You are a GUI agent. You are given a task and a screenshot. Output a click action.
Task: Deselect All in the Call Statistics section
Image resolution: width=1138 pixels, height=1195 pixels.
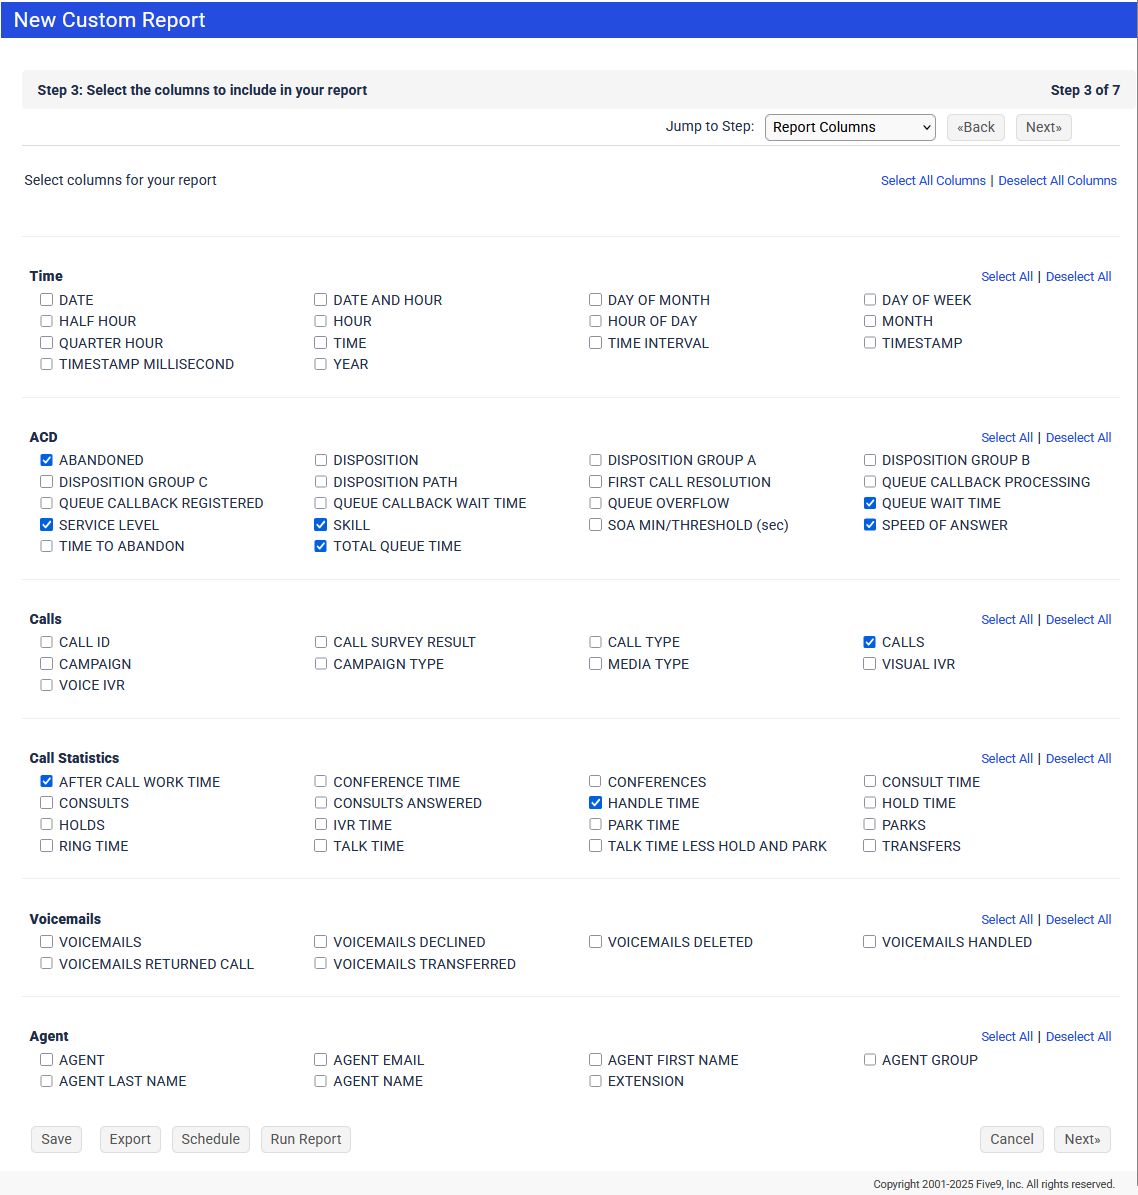pos(1078,758)
